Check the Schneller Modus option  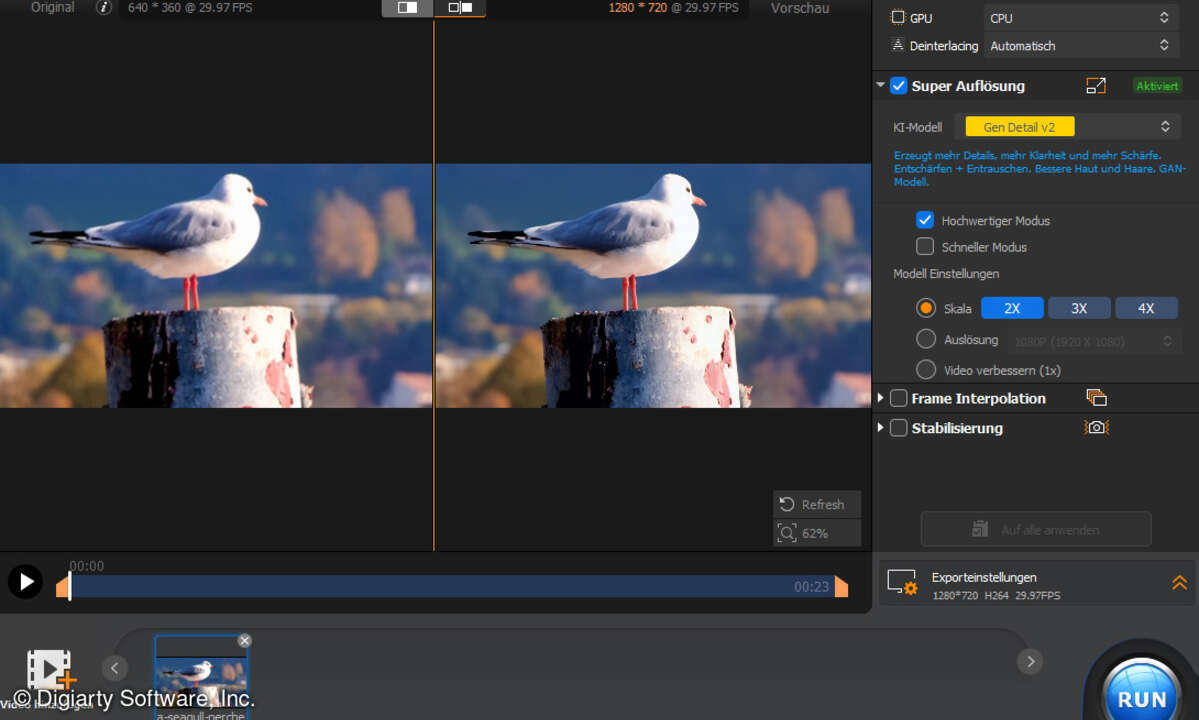pyautogui.click(x=924, y=246)
